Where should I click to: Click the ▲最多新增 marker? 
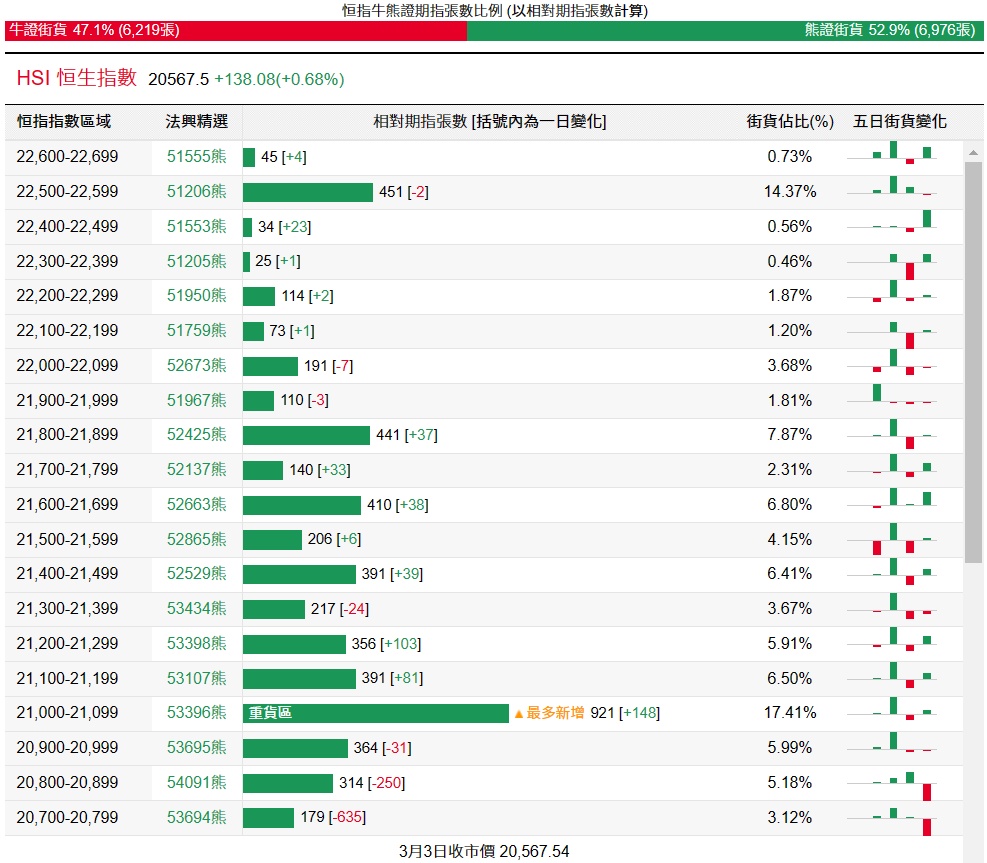tap(548, 713)
